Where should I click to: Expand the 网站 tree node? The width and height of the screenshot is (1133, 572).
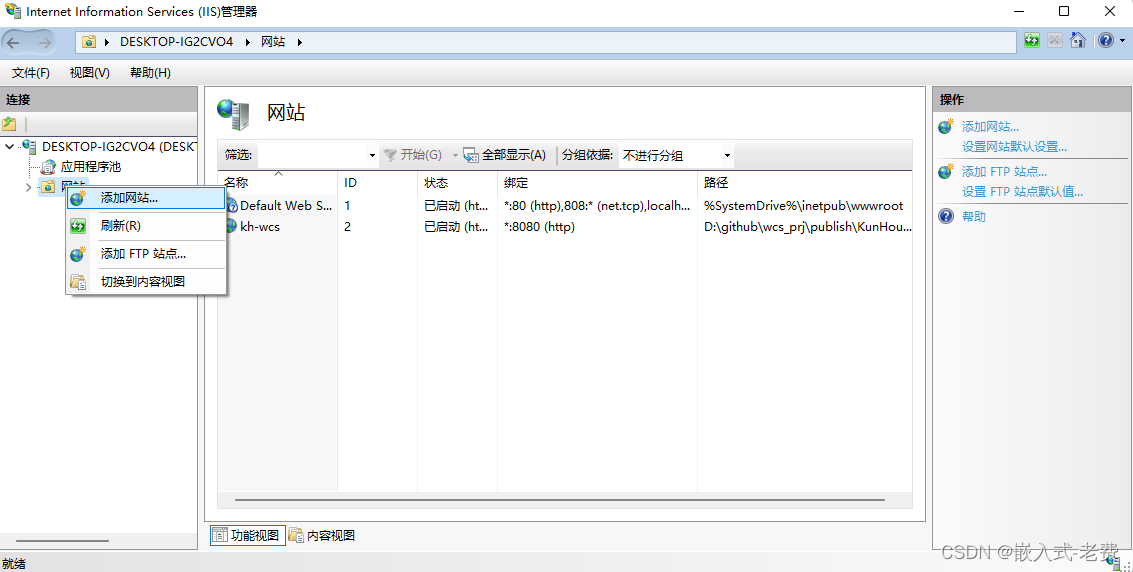[x=28, y=188]
